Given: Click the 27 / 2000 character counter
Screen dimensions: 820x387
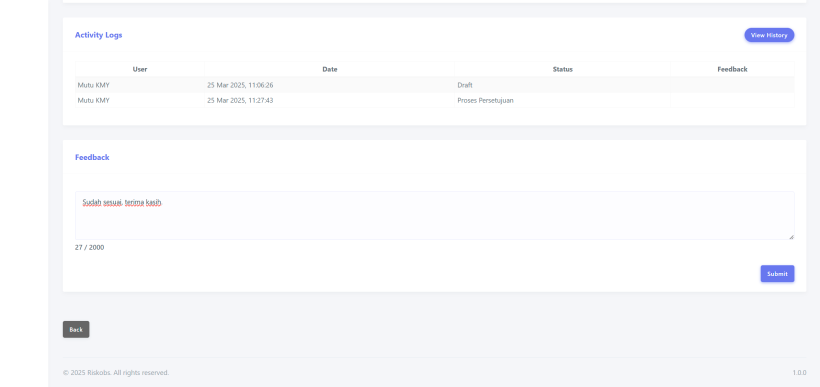Looking at the screenshot, I should click(x=89, y=247).
